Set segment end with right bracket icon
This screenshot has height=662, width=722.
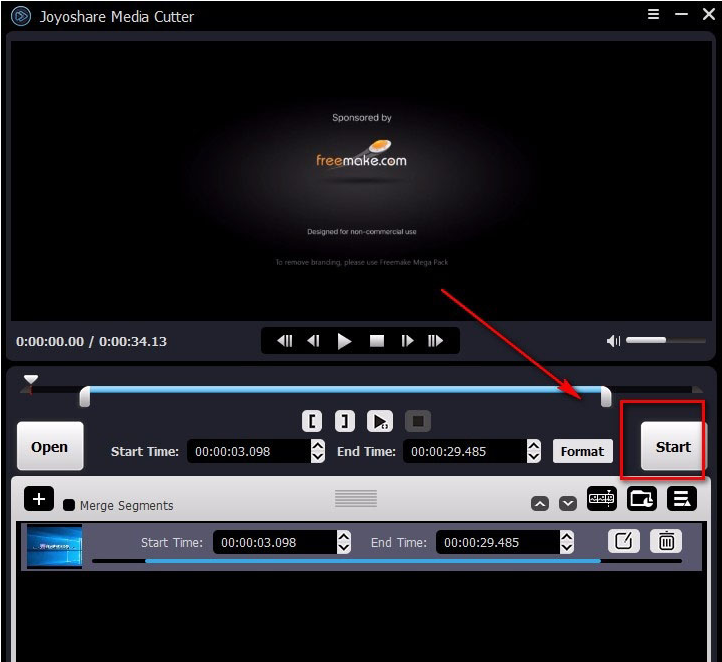(x=342, y=421)
